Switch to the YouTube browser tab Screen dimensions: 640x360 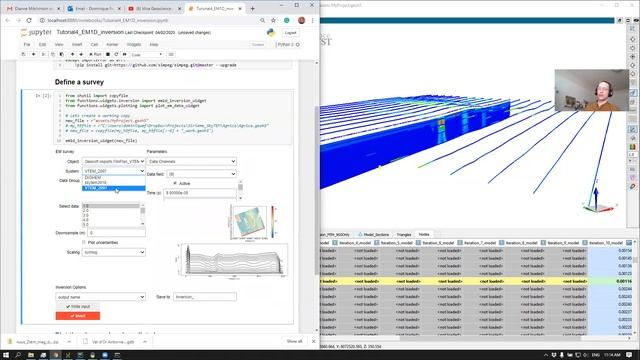154,8
